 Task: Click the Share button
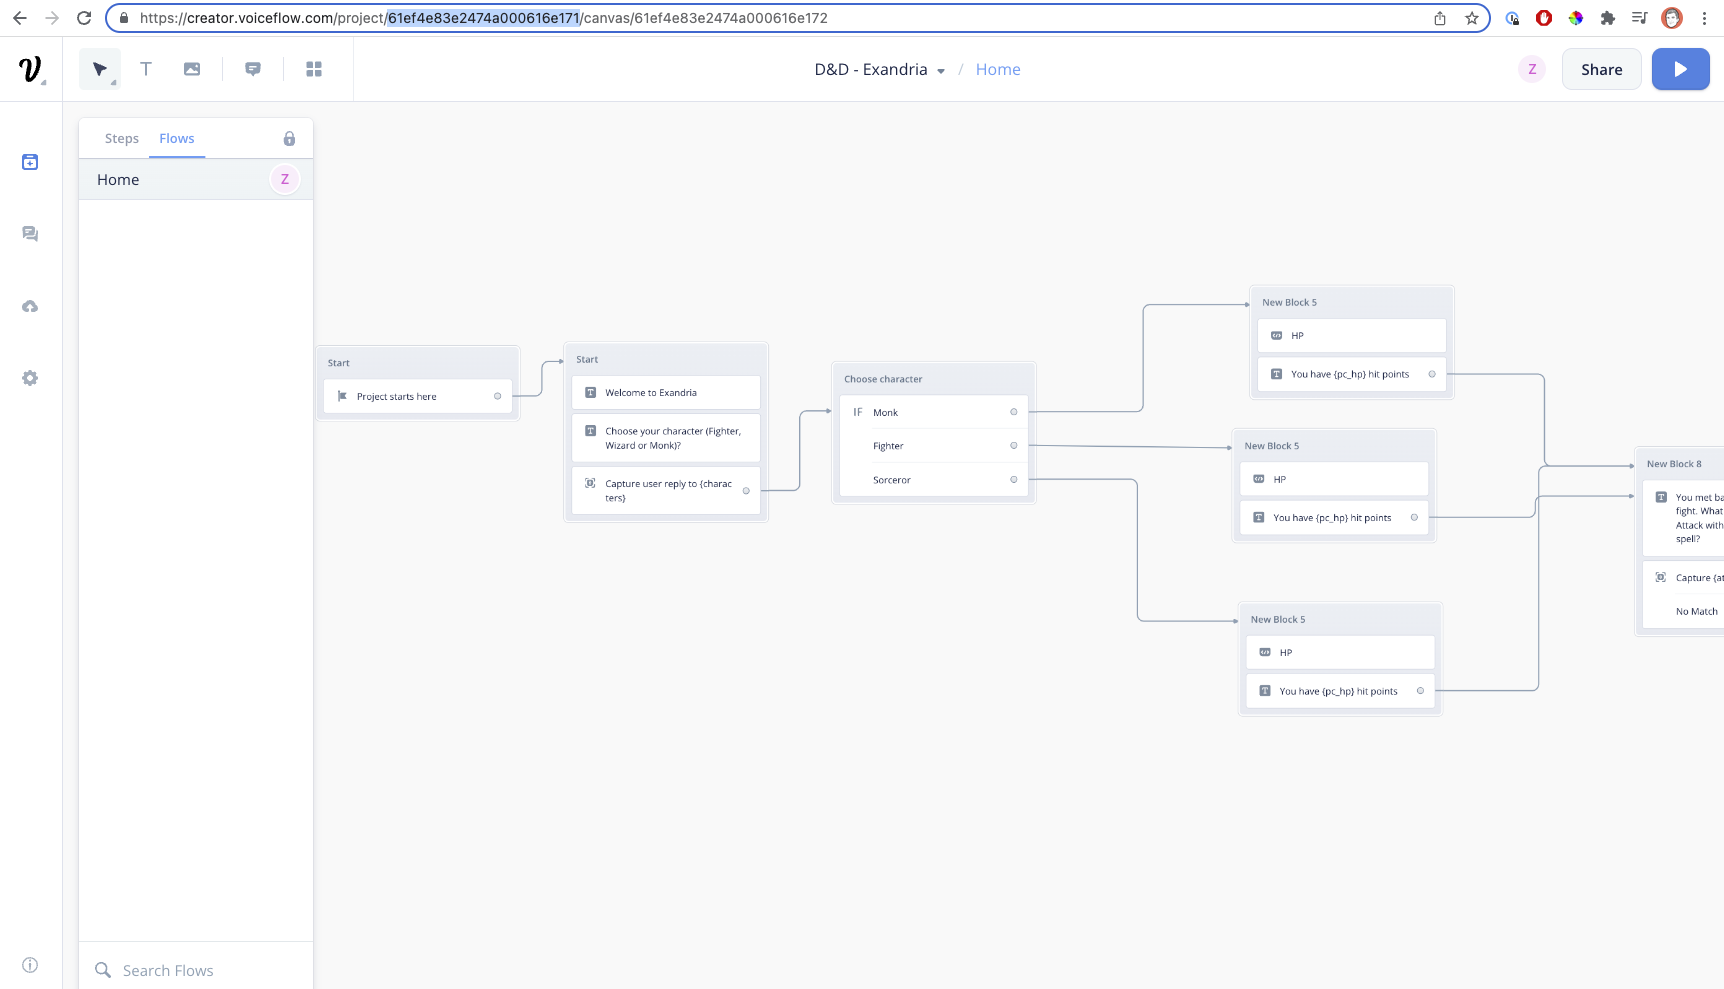[x=1601, y=69]
